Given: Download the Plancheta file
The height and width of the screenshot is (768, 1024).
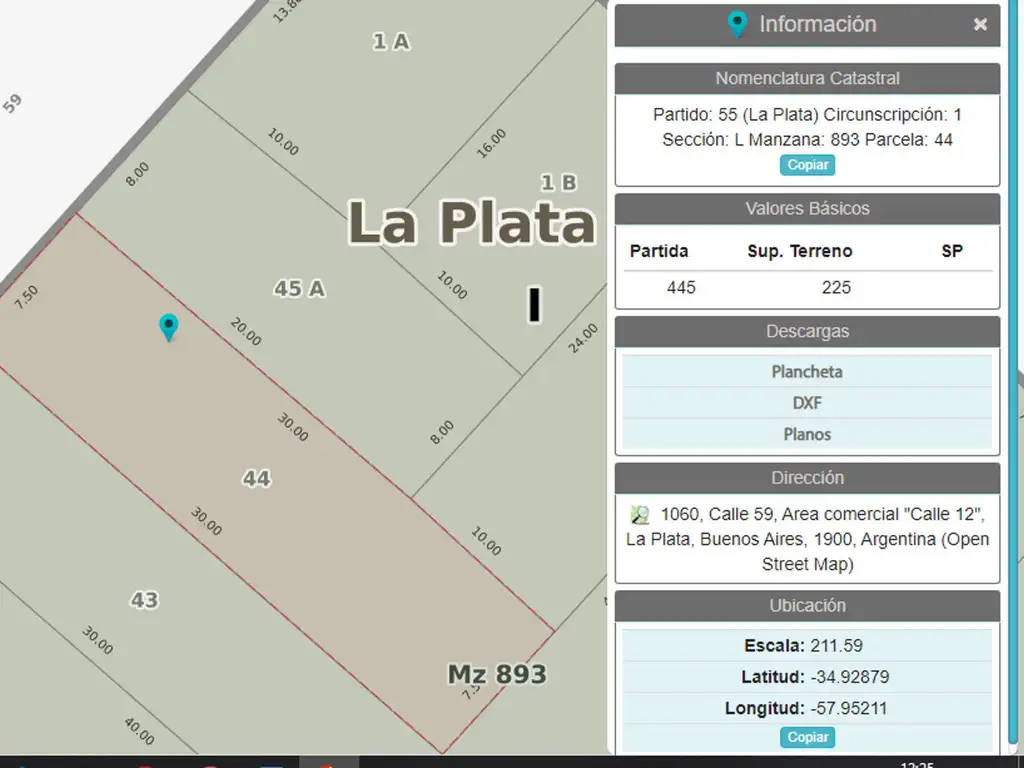Looking at the screenshot, I should pos(807,372).
